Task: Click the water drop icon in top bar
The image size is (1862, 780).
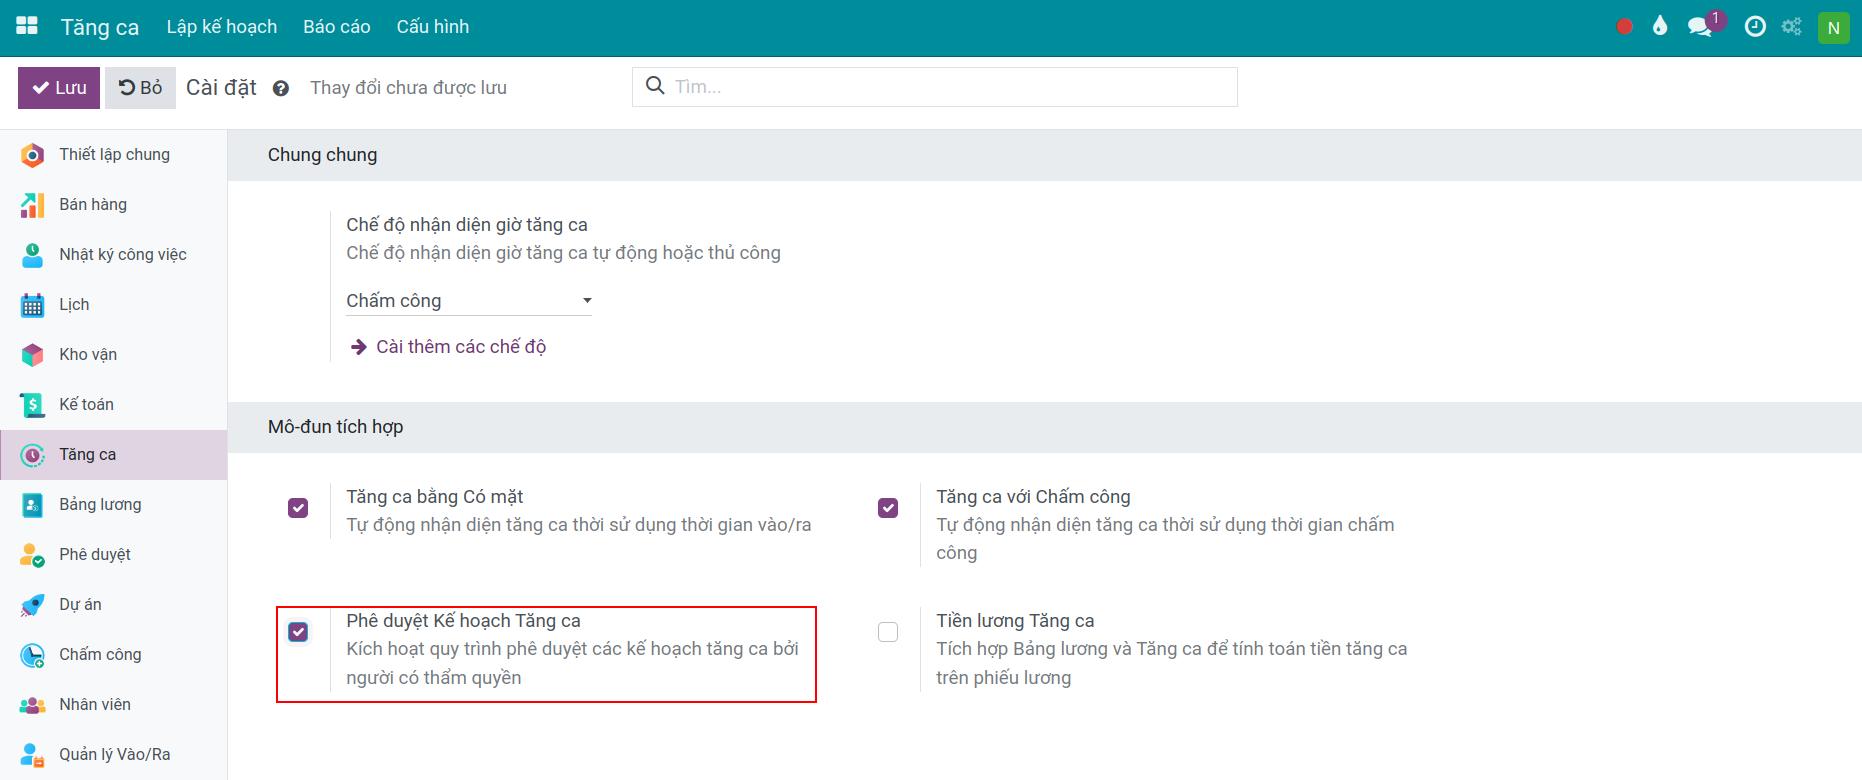Action: [x=1660, y=27]
